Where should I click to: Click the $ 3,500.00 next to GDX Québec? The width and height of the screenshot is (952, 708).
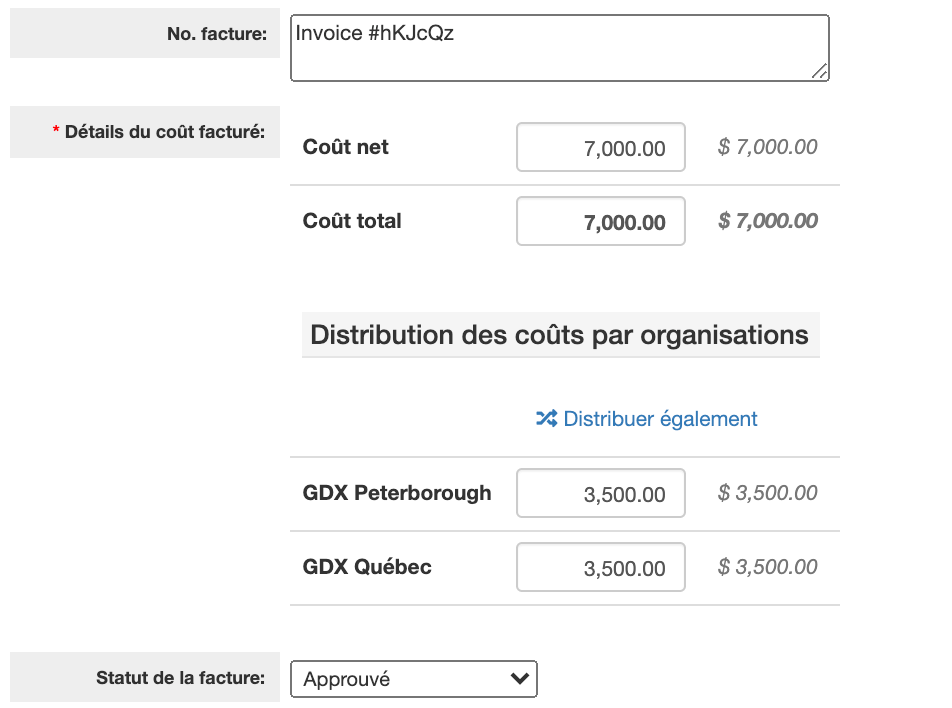768,566
